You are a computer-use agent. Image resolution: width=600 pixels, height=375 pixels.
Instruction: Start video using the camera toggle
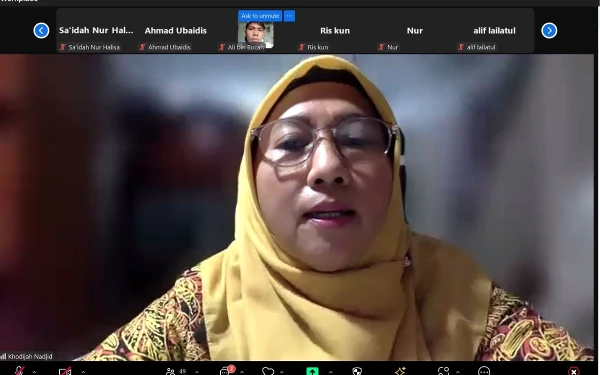pyautogui.click(x=65, y=371)
